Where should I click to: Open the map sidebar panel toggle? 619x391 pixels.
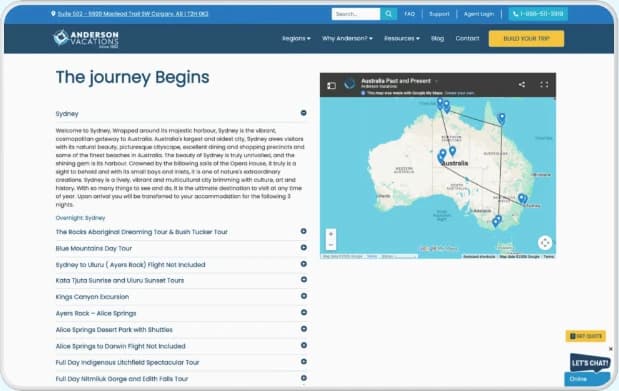332,85
